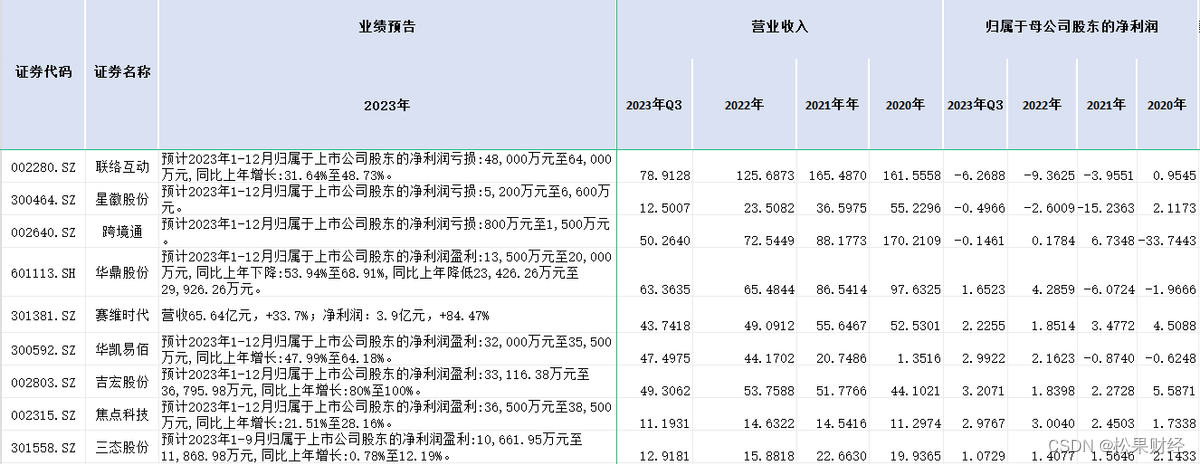Click the 2023年 subheader under 业绩预告
Screen dimensions: 1200x464
coord(387,104)
